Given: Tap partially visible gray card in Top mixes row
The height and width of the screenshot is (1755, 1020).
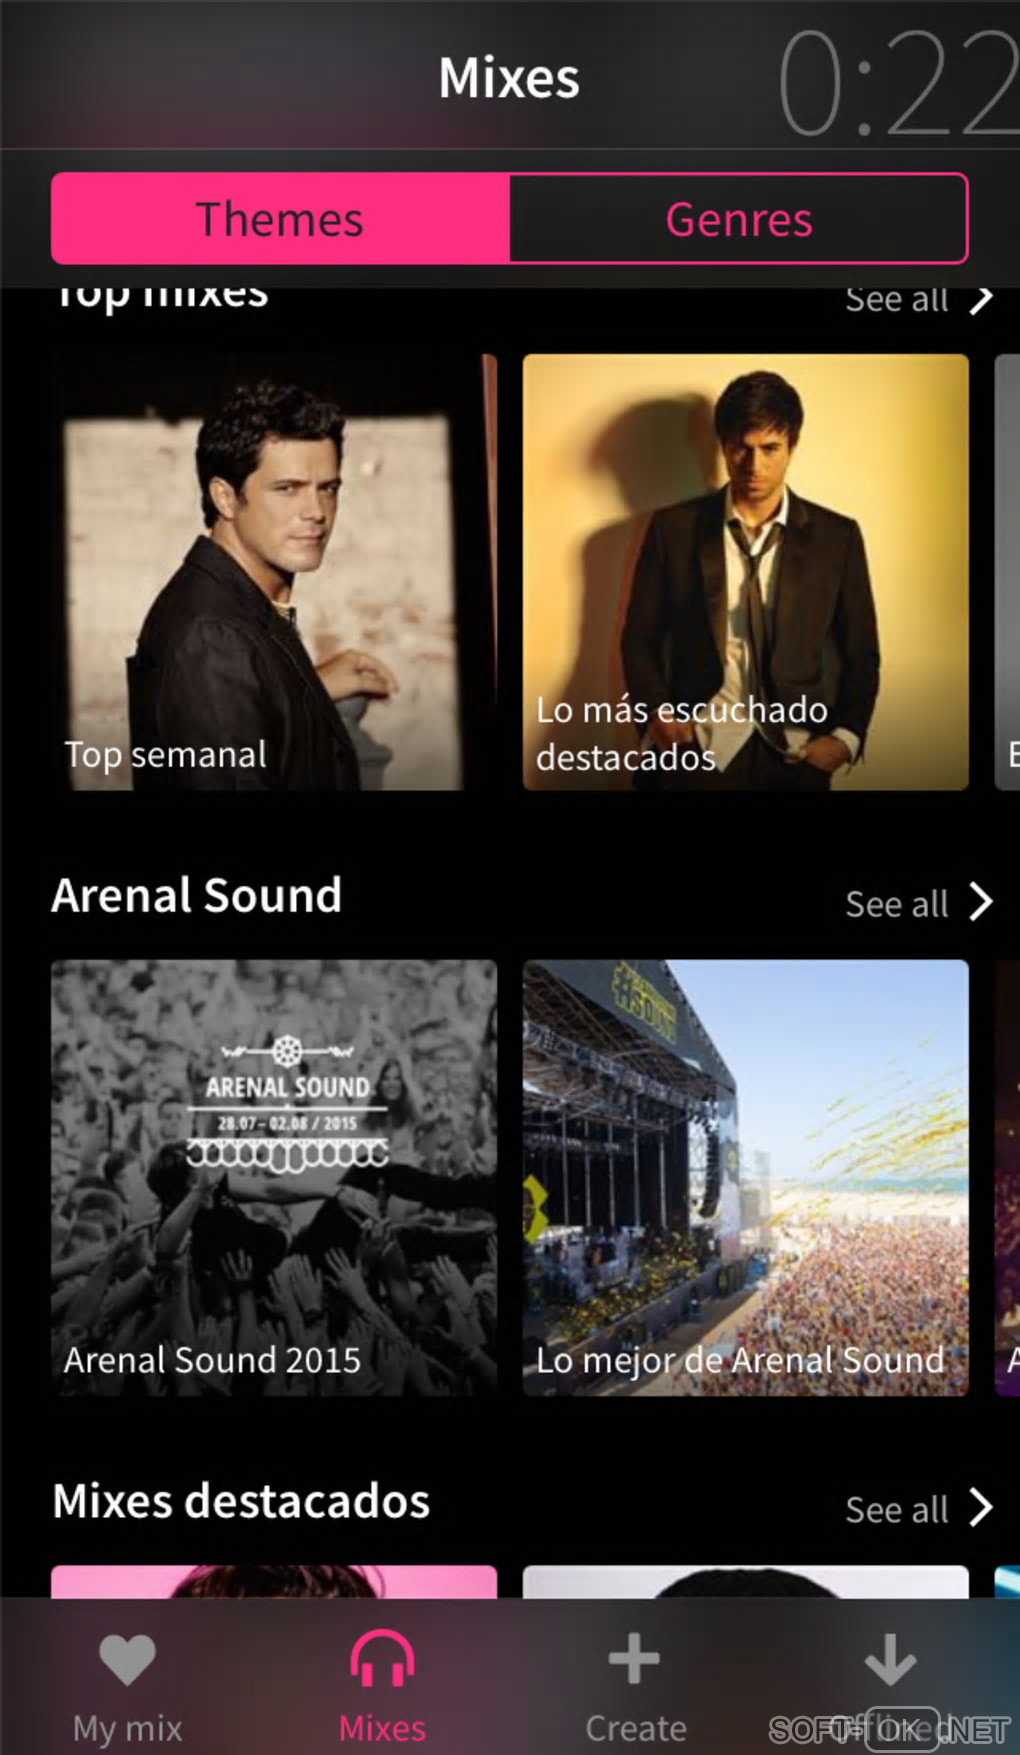Looking at the screenshot, I should (1007, 572).
